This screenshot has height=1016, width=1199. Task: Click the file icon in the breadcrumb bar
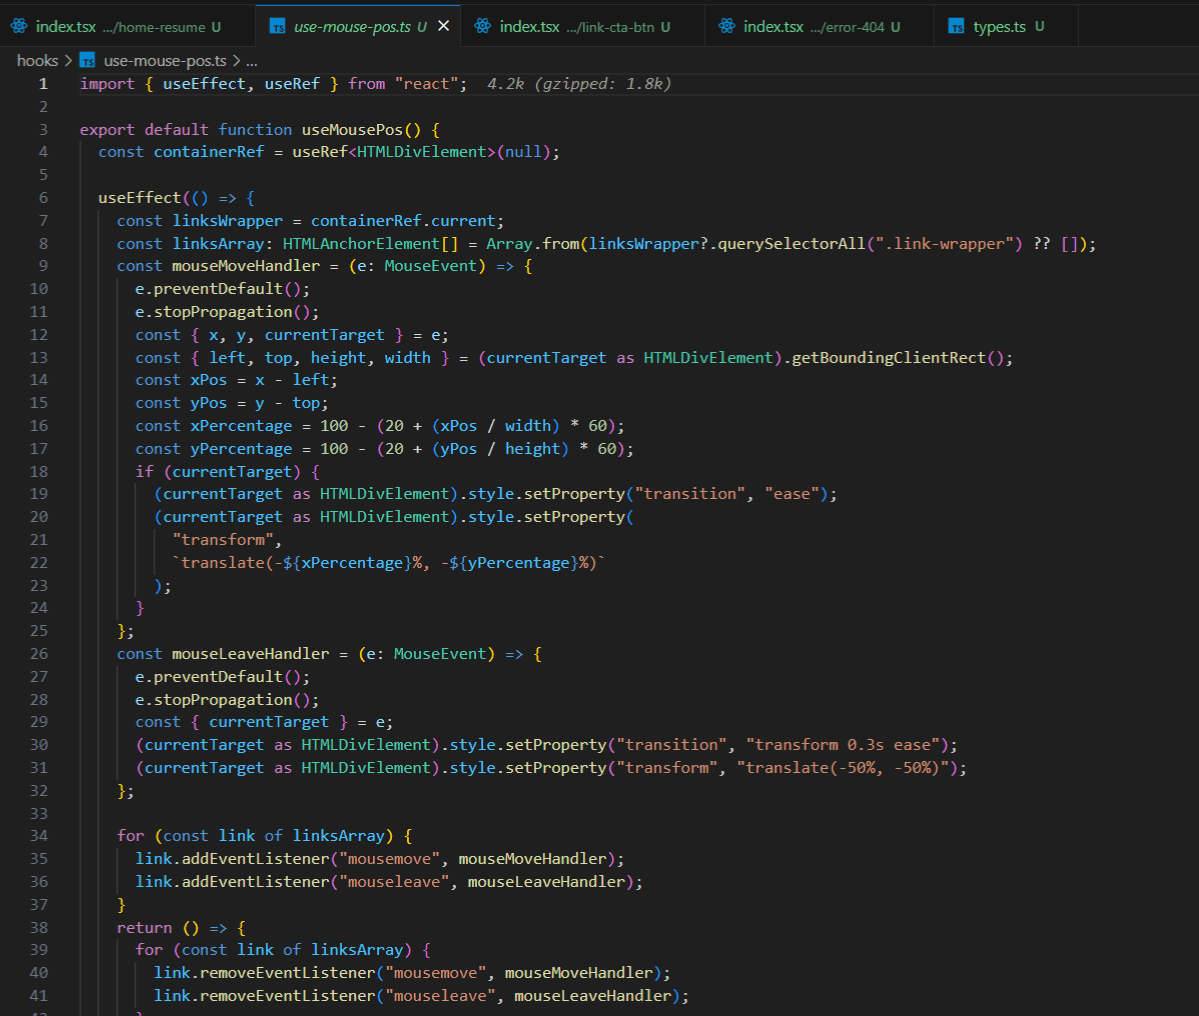86,59
